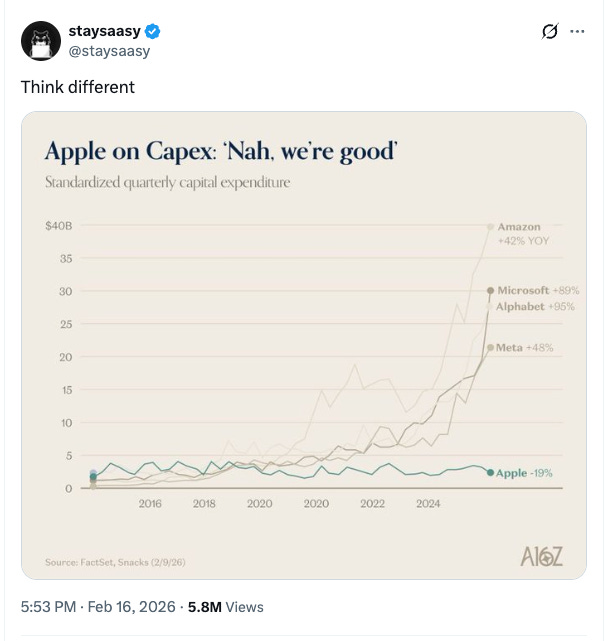Click the Meta line endpoint dot
This screenshot has height=641, width=608.
pyautogui.click(x=489, y=347)
